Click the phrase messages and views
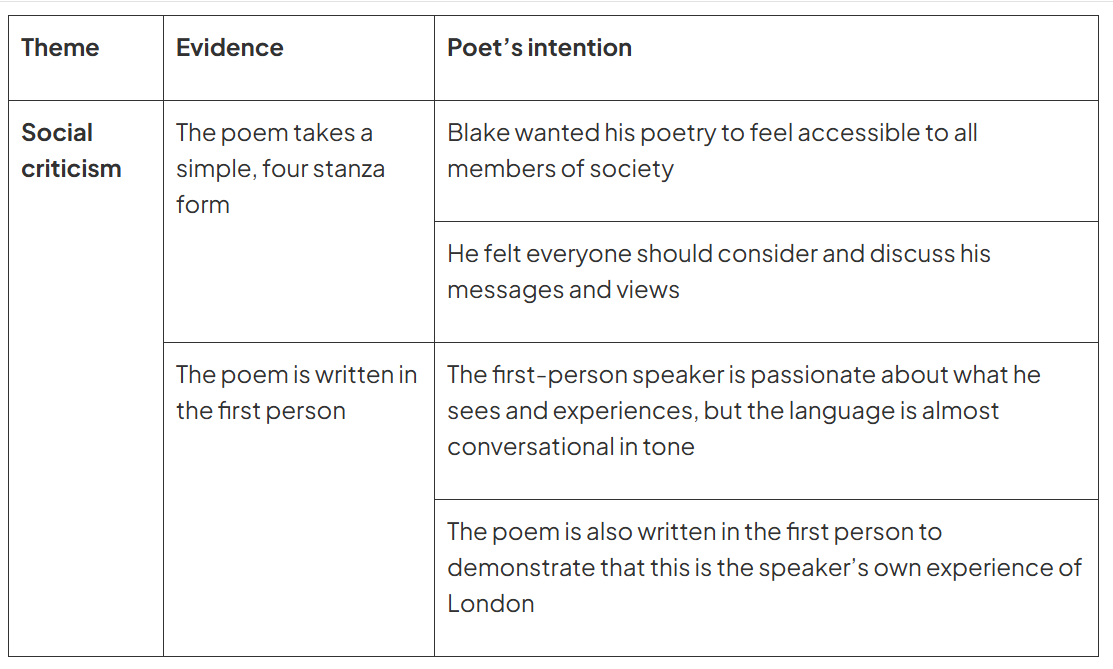Image resolution: width=1113 pixels, height=669 pixels. pos(563,290)
